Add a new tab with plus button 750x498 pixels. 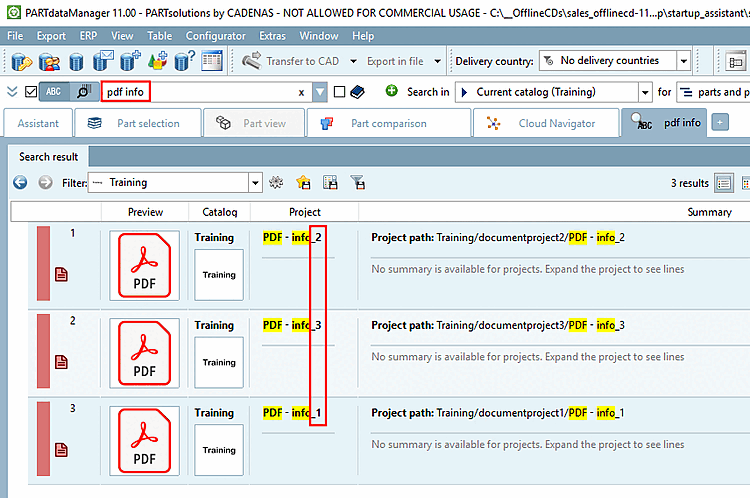720,122
